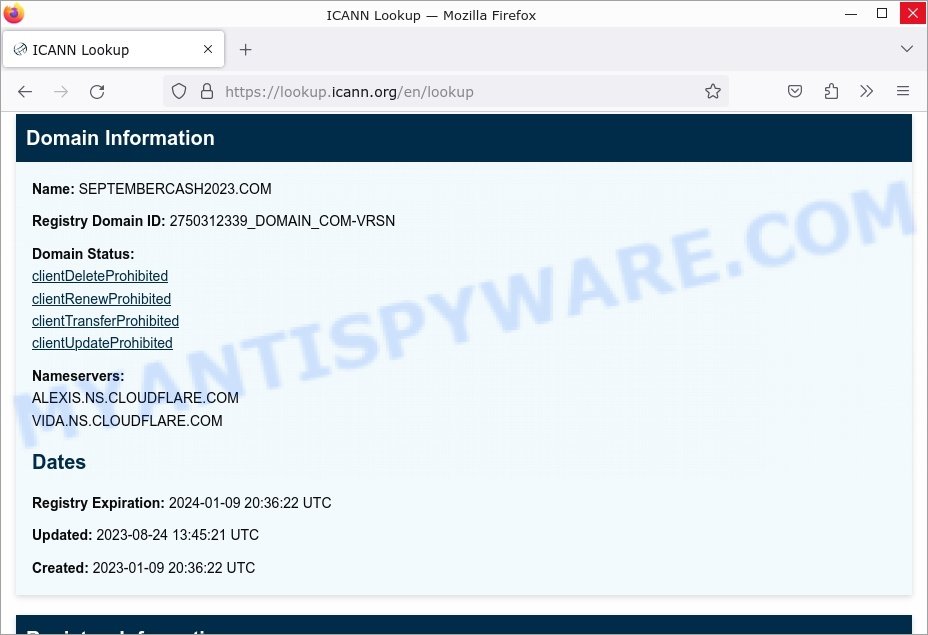This screenshot has height=635, width=928.
Task: Click the padlock site security icon
Action: coord(207,91)
